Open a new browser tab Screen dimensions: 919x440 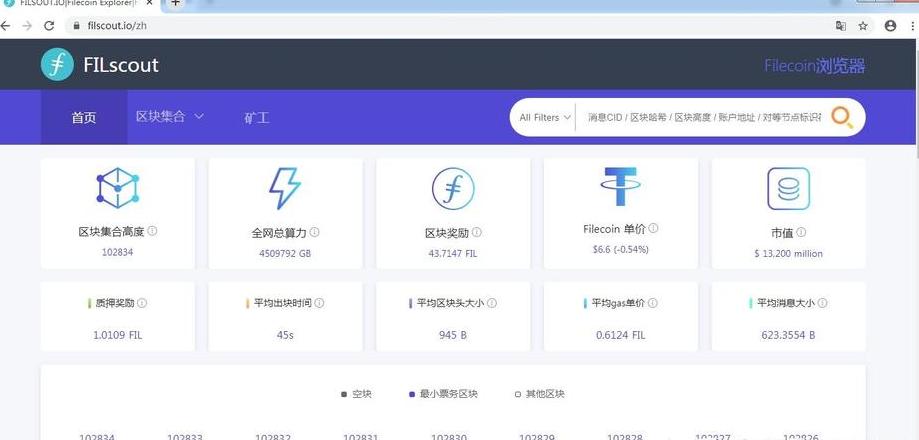[175, 4]
